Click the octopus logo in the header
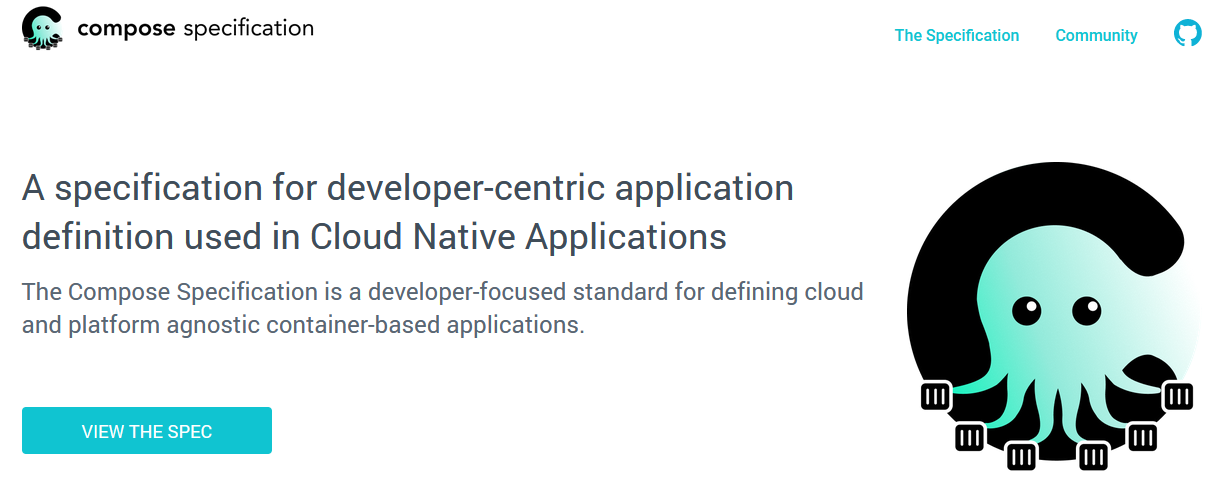Screen dimensions: 1212x487 [x=43, y=28]
